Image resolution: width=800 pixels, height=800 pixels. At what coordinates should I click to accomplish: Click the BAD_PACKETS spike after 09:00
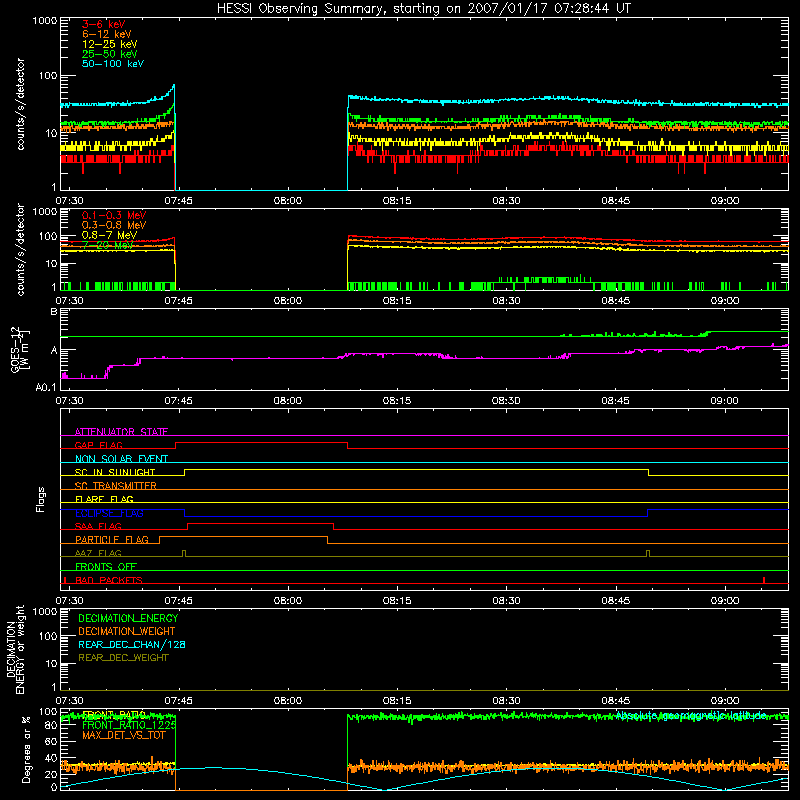point(764,580)
